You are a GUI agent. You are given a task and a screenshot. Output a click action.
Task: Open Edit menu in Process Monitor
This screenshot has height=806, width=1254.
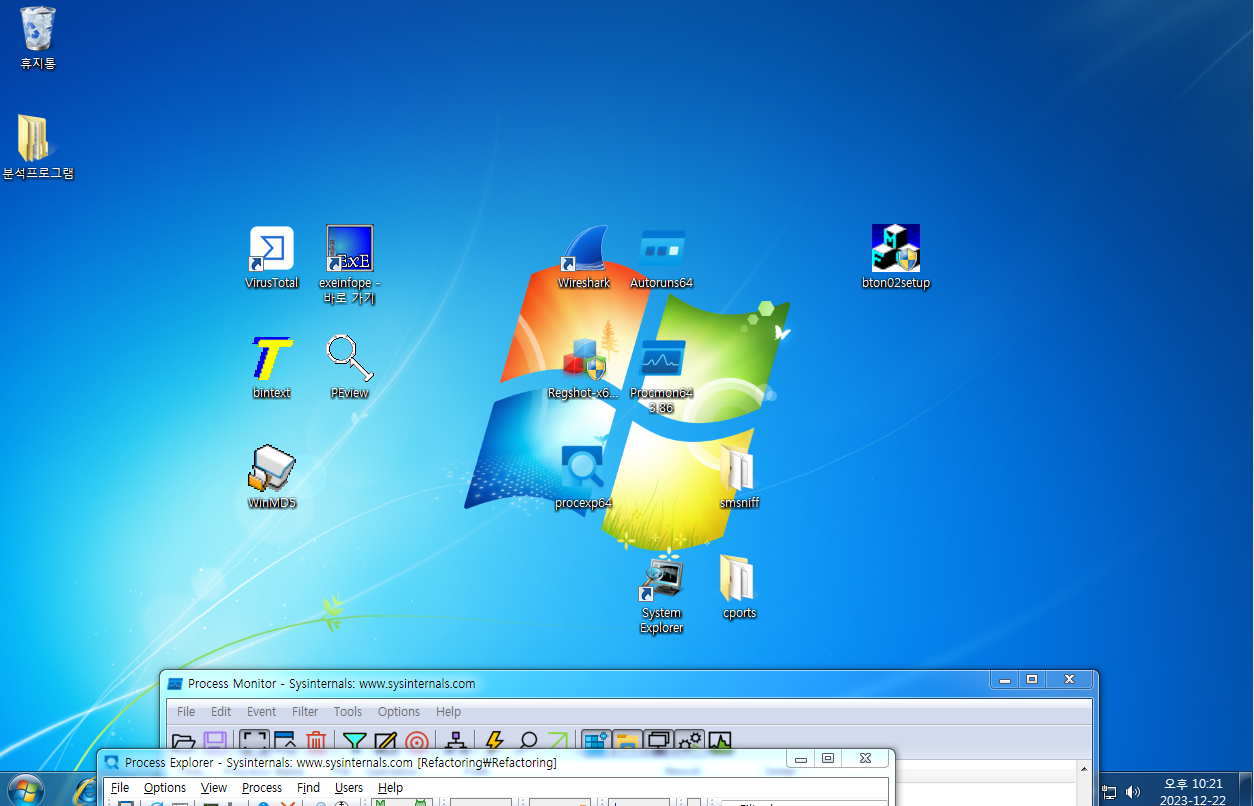click(x=221, y=712)
